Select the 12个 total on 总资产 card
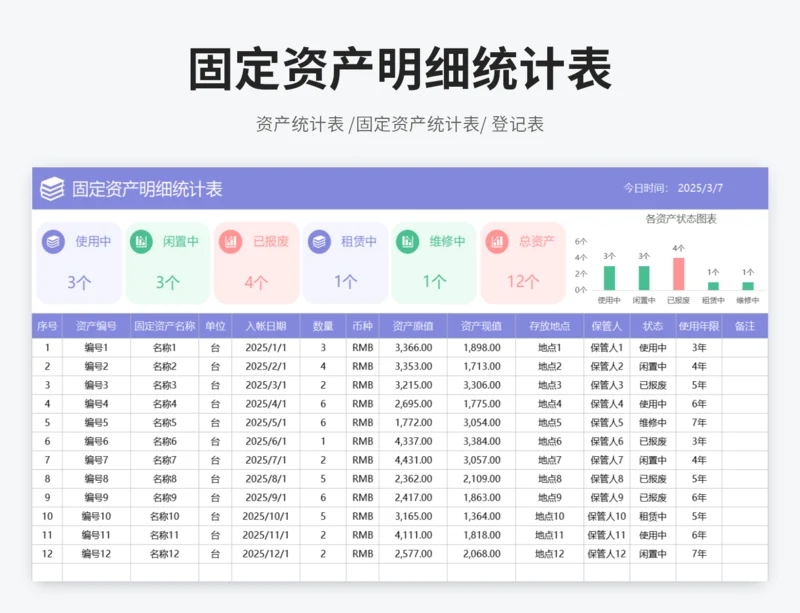800x613 pixels. click(523, 281)
